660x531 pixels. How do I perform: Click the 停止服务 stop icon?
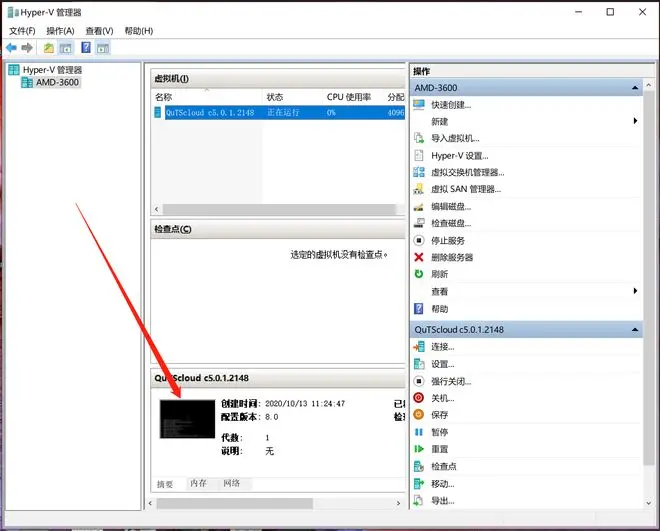[419, 240]
